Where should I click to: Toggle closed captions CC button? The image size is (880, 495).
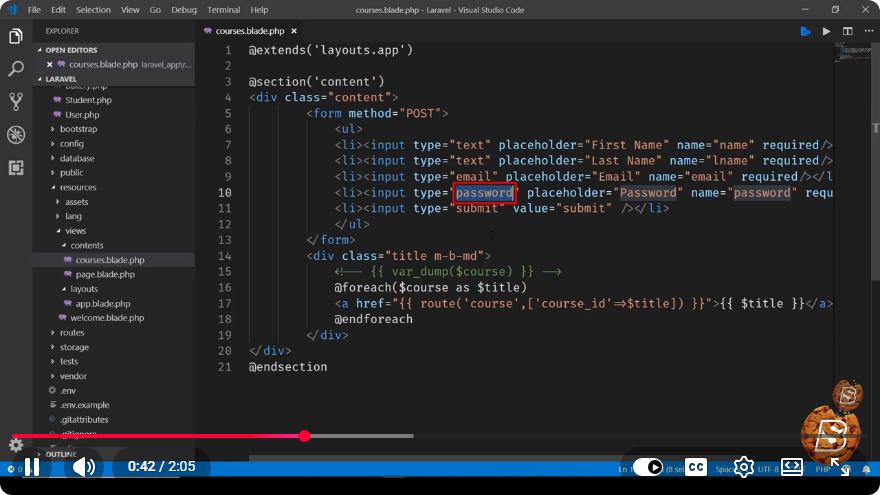click(x=696, y=467)
